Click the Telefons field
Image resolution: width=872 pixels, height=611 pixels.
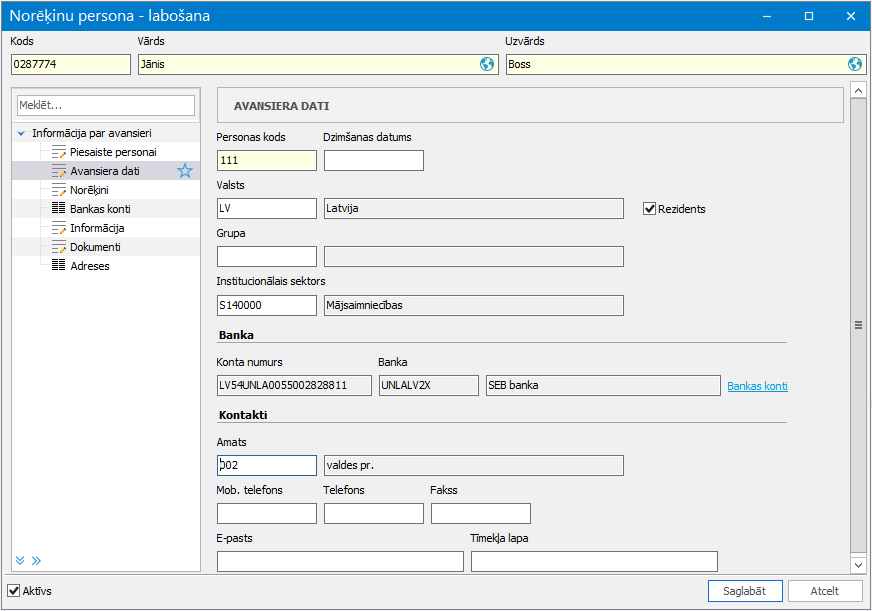374,513
